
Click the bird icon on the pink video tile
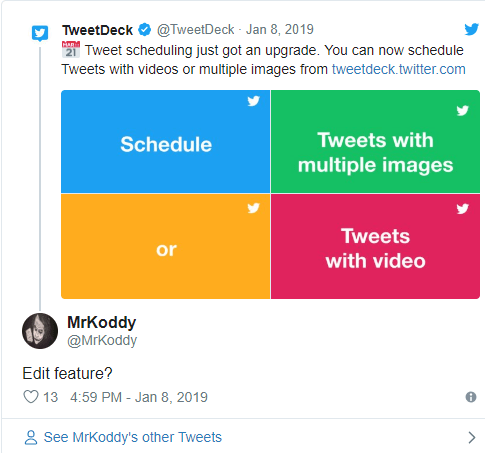(x=463, y=209)
